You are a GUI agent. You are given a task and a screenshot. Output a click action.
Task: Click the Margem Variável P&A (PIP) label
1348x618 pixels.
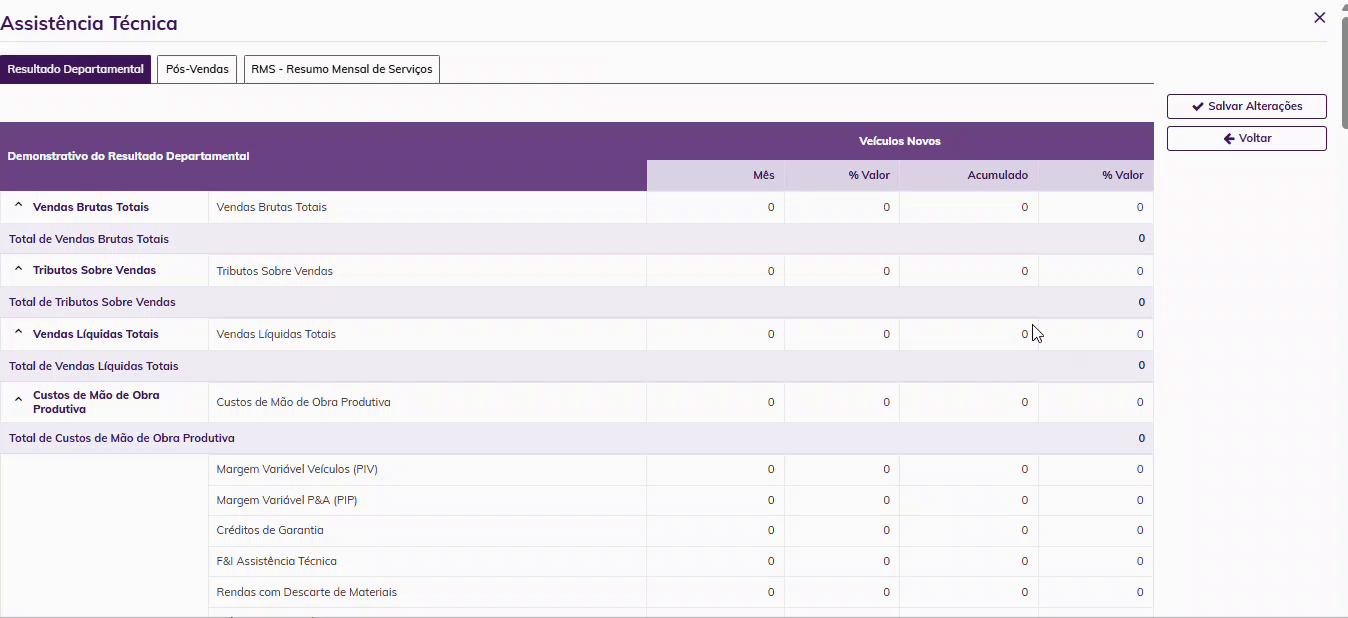pos(286,500)
